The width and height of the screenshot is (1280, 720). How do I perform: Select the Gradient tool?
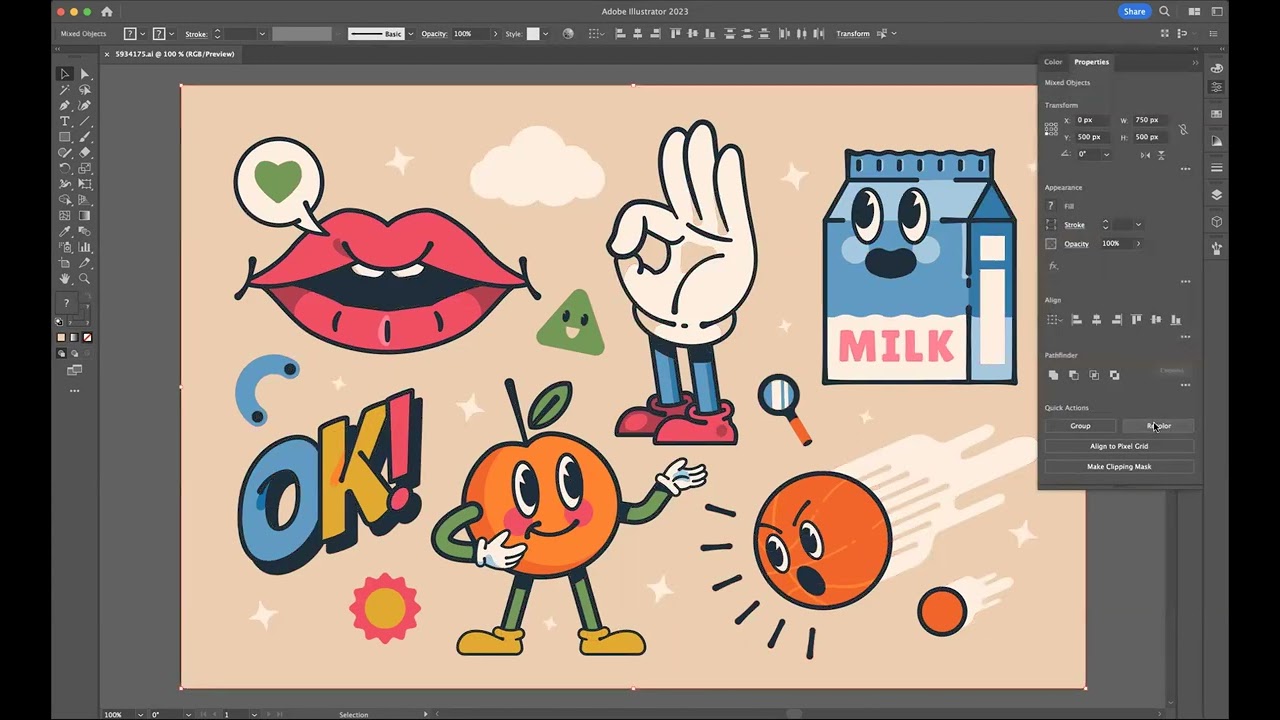point(85,215)
